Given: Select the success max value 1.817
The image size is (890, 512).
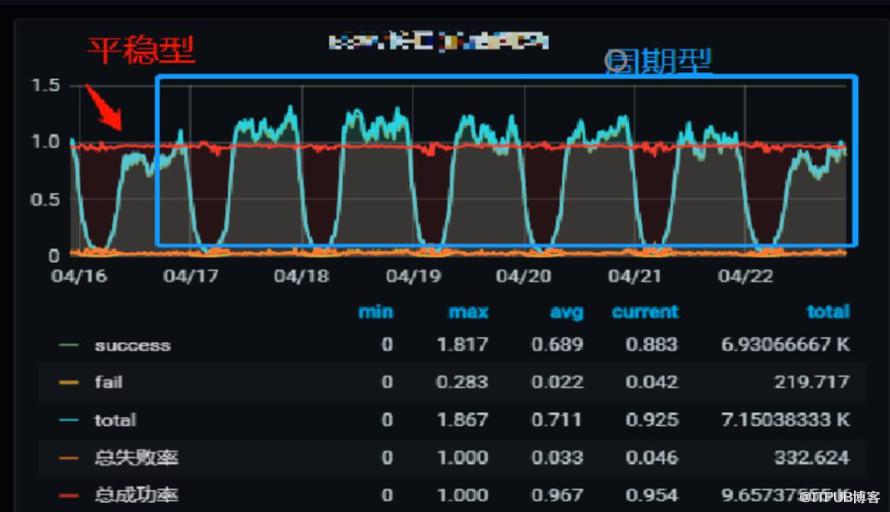Looking at the screenshot, I should (x=463, y=345).
